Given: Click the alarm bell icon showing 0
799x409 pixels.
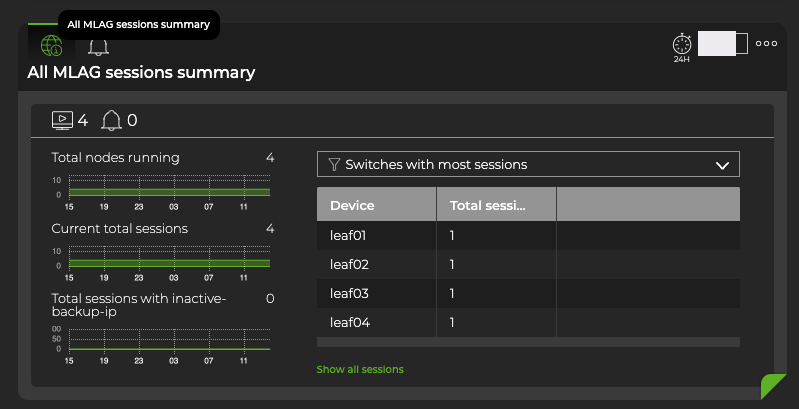Looking at the screenshot, I should pyautogui.click(x=112, y=120).
